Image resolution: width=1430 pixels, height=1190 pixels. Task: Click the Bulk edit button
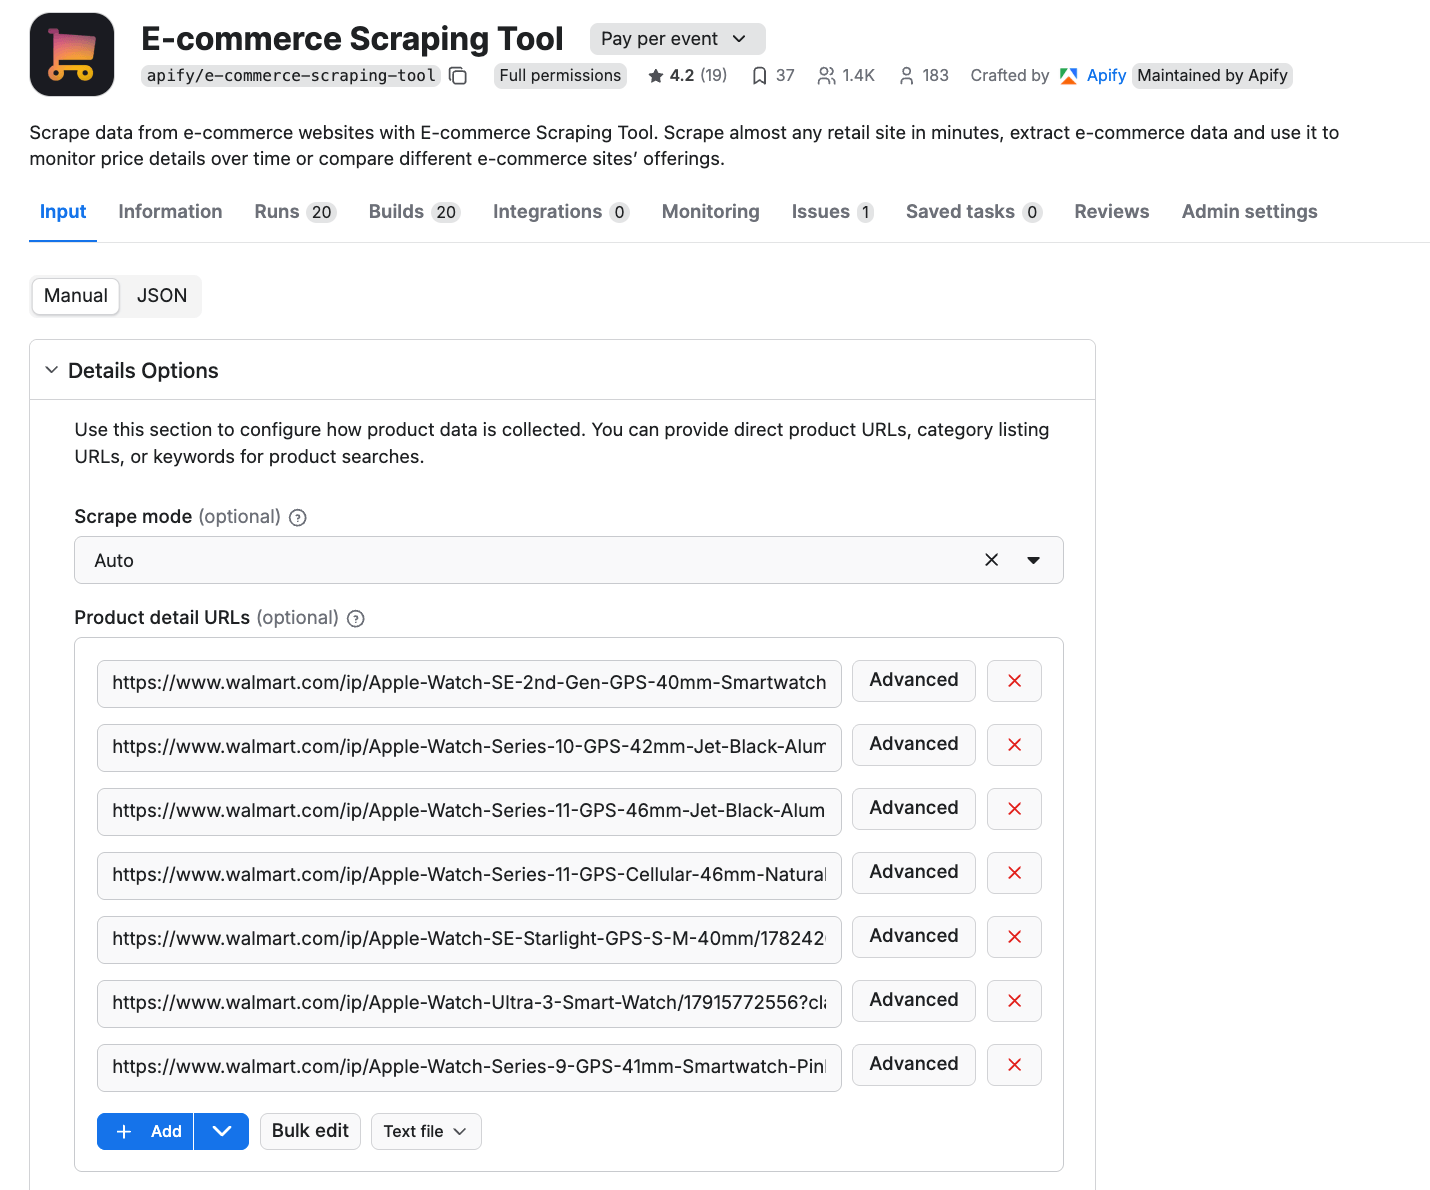(310, 1131)
